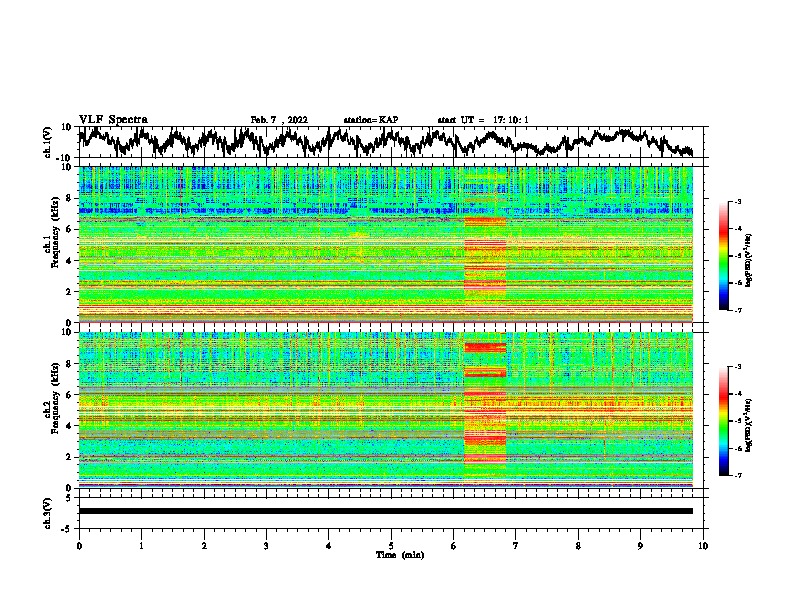Click the "ch.1(V)" waveform axis label
The height and width of the screenshot is (612, 792).
point(48,142)
